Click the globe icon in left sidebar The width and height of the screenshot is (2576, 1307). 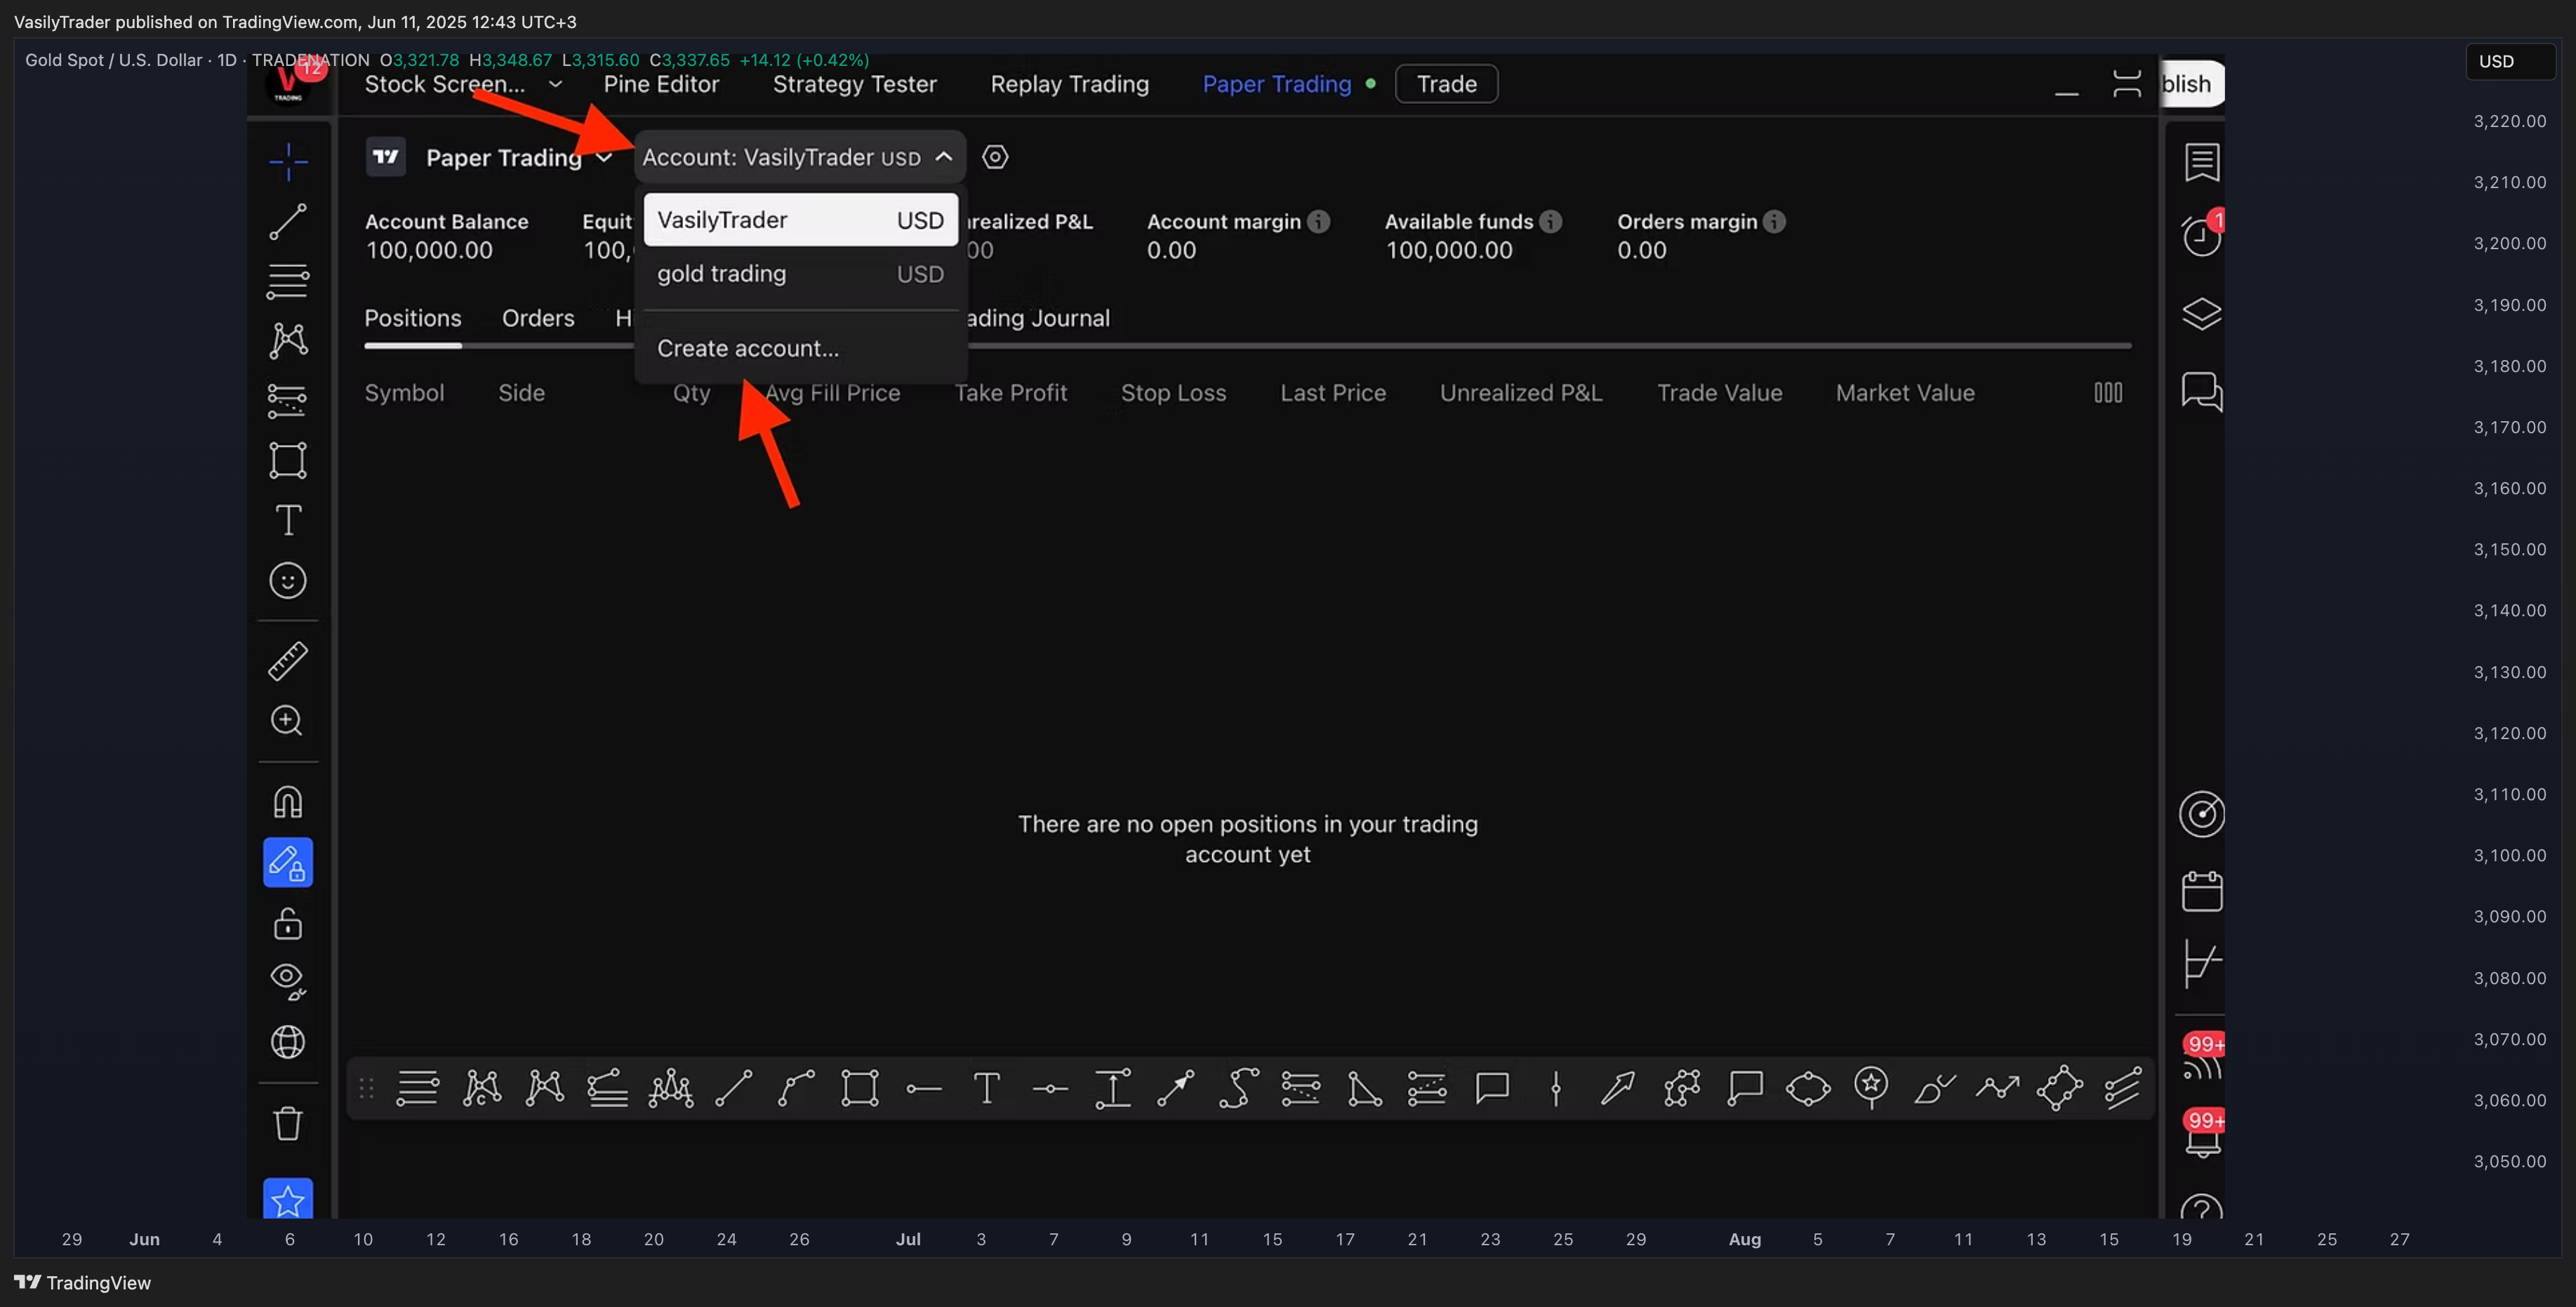tap(288, 1042)
